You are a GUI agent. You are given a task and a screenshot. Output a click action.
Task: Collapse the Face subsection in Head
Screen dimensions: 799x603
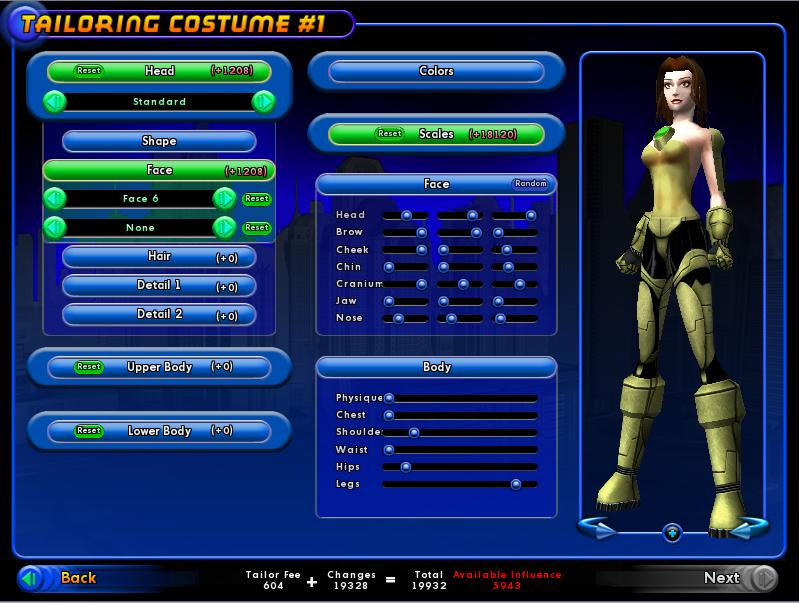(x=159, y=170)
